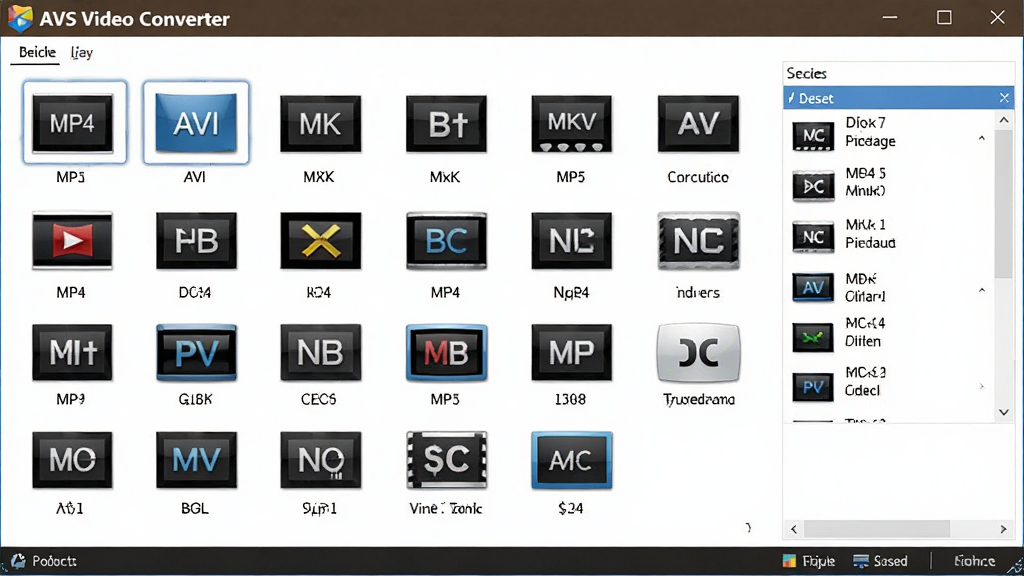Collapse the Diok7 Picdage list entry
Image resolution: width=1024 pixels, height=576 pixels.
point(982,138)
